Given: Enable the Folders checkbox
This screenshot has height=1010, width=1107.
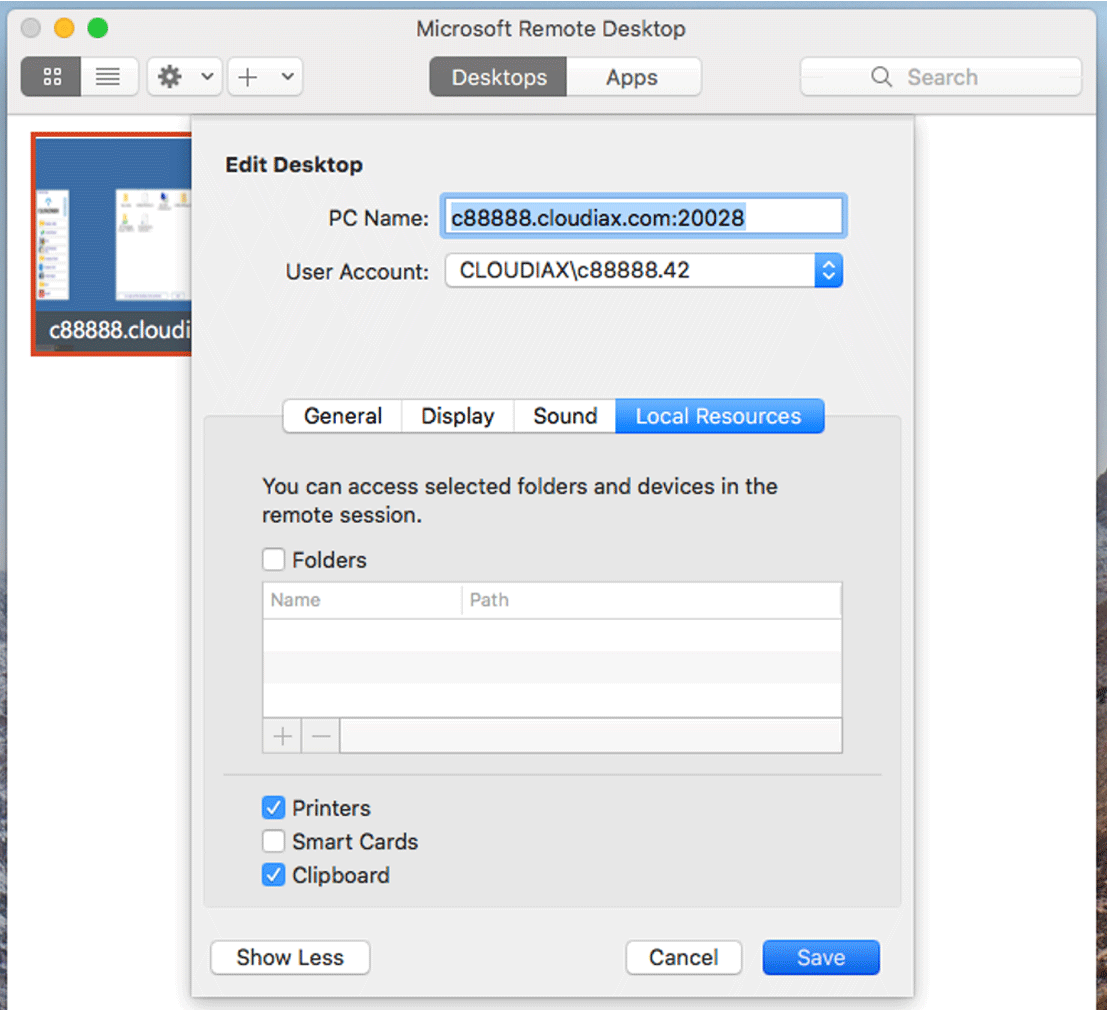Looking at the screenshot, I should coord(274,560).
